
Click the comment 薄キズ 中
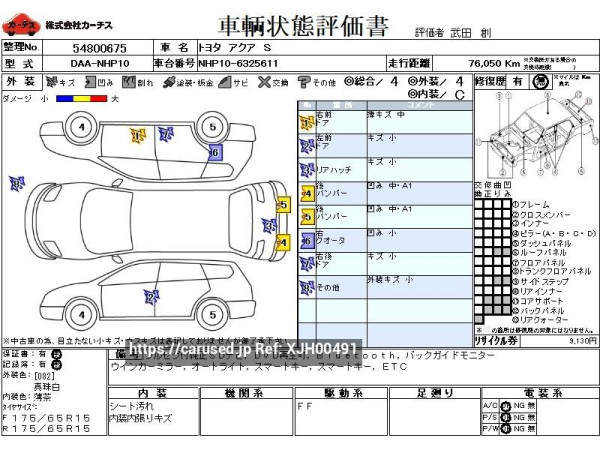pos(386,114)
